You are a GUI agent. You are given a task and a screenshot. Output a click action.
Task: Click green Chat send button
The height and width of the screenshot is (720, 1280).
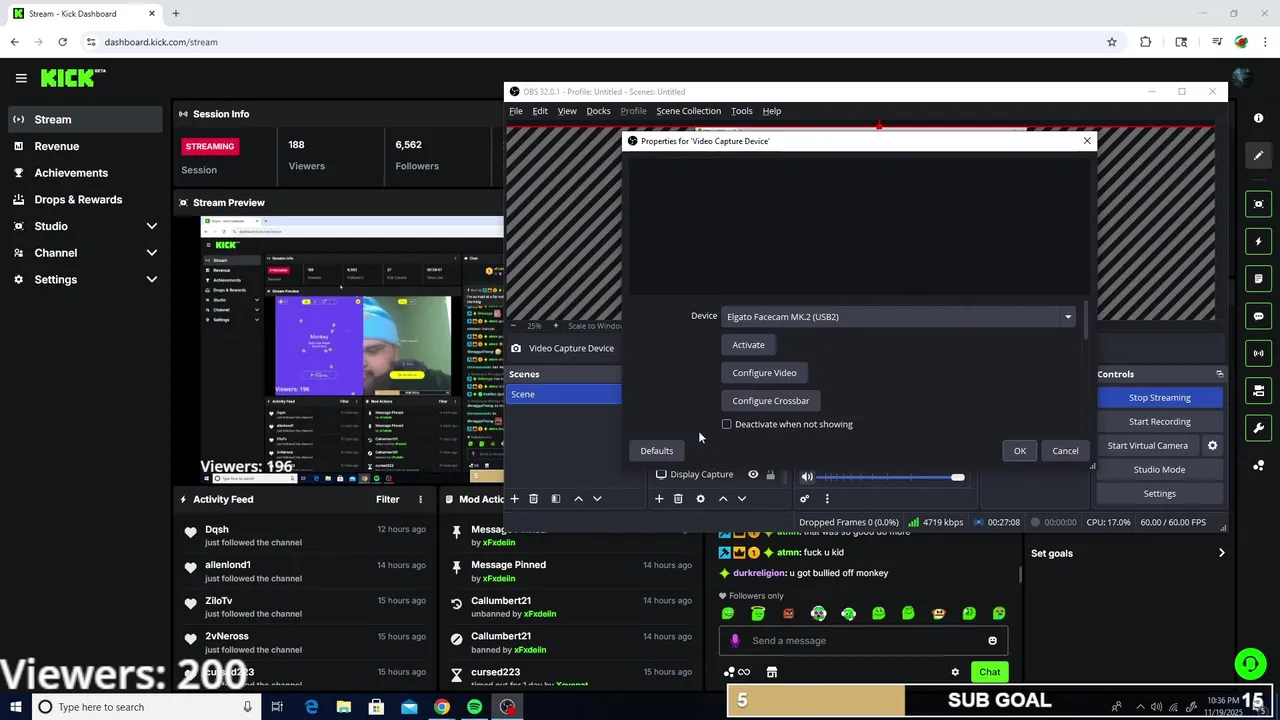(989, 672)
